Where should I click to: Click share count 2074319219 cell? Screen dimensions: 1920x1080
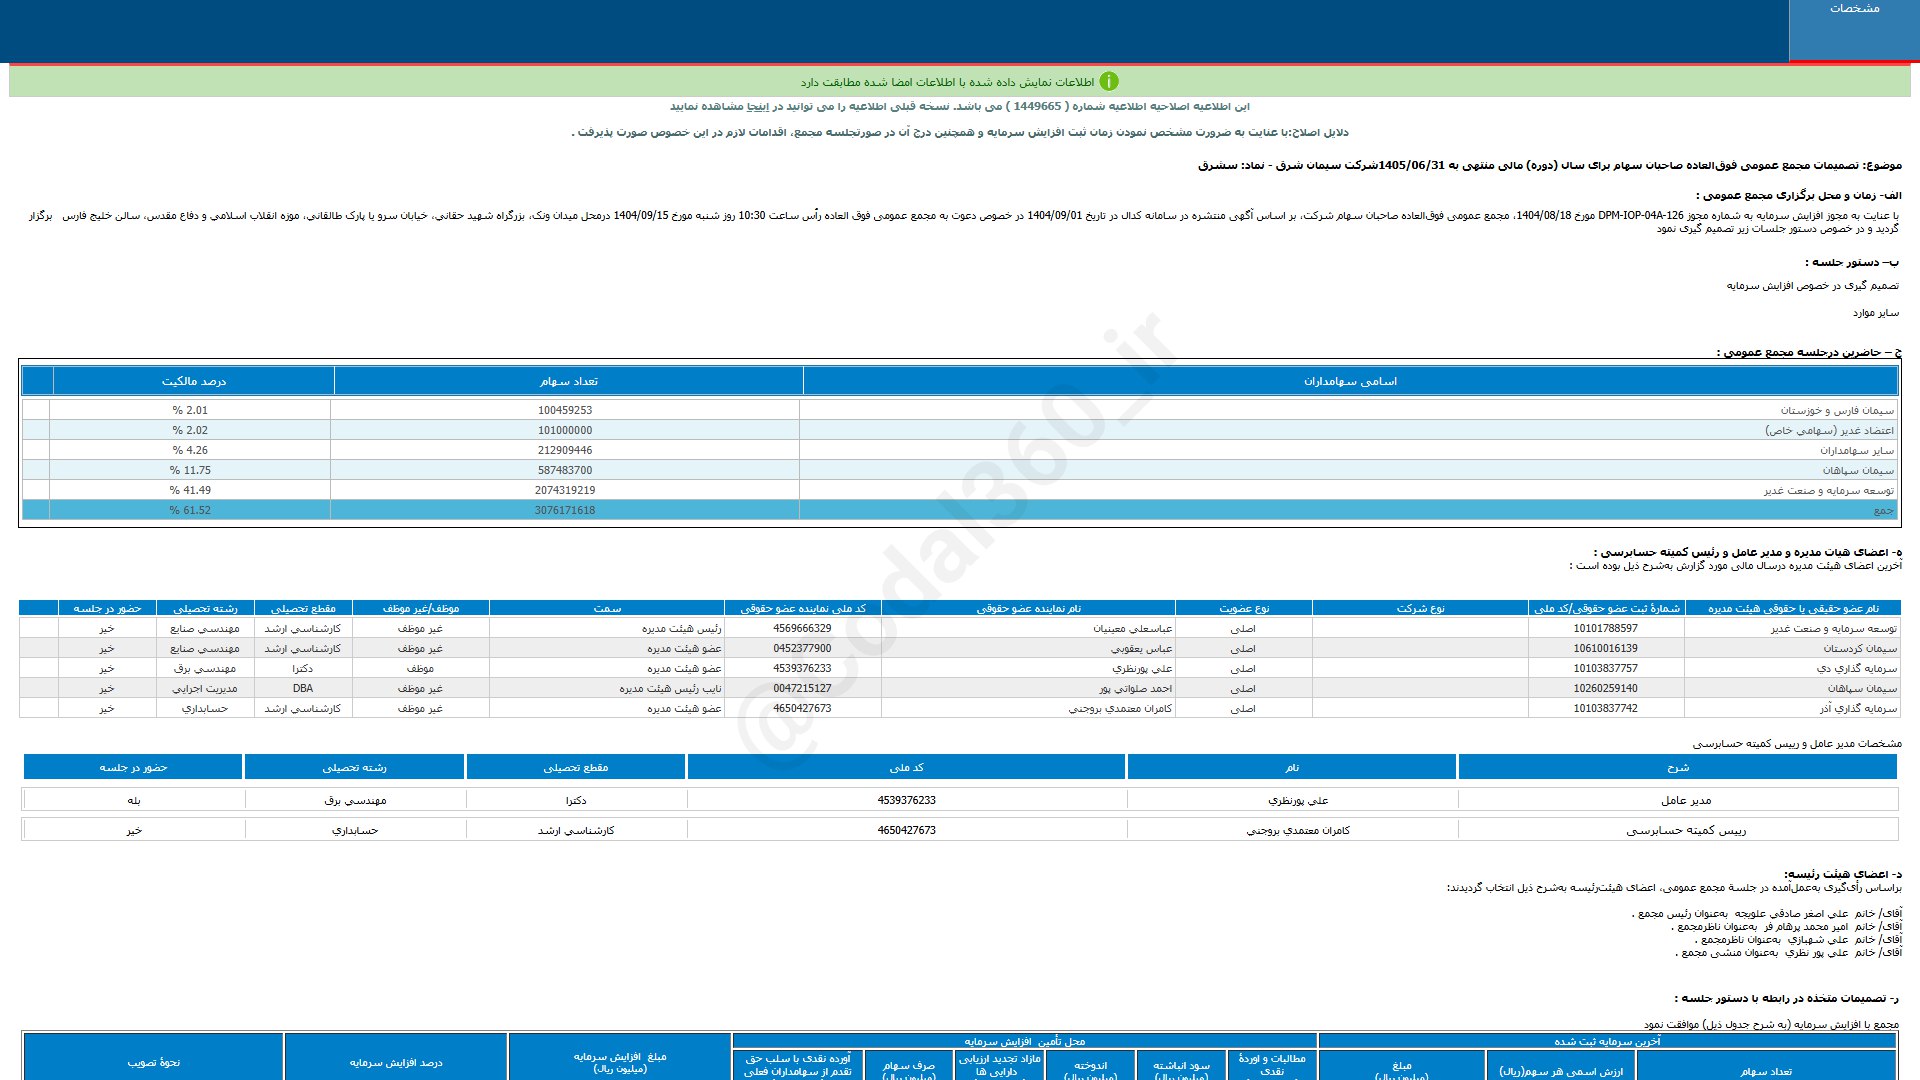coord(565,490)
